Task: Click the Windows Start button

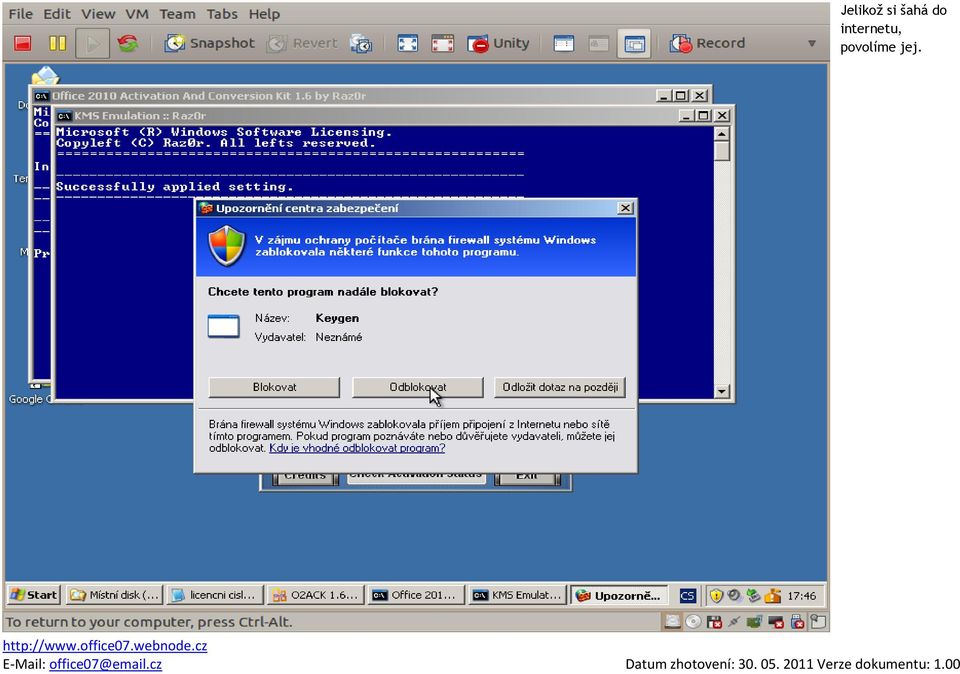Action: 34,594
